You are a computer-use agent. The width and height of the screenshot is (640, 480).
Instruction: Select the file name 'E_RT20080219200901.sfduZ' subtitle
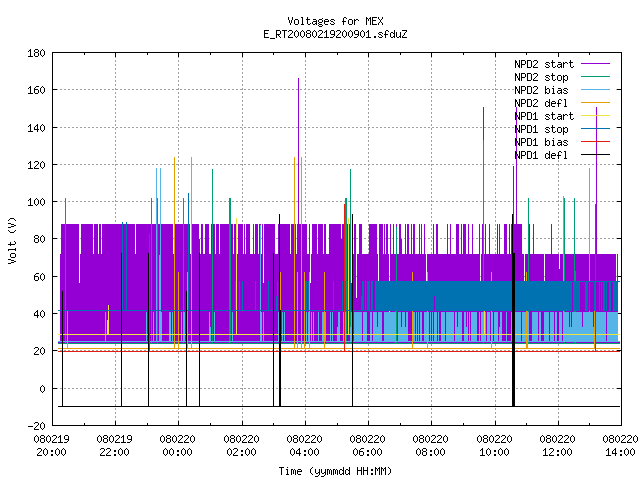point(335,34)
